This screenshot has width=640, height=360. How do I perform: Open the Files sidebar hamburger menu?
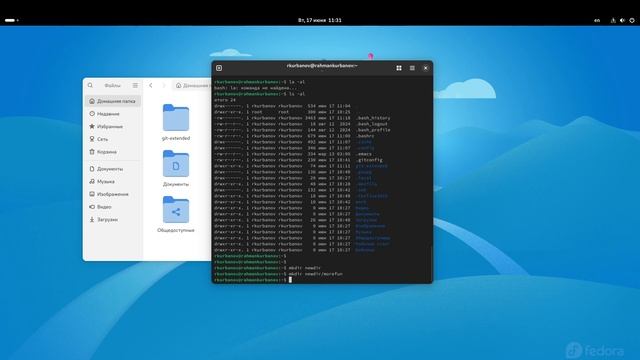[135, 85]
